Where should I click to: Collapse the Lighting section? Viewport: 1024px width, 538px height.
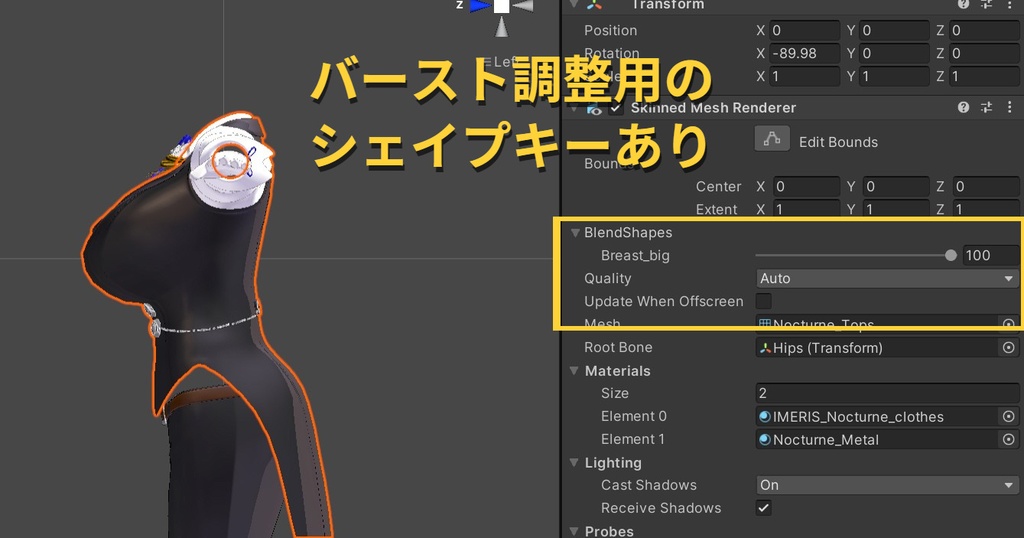point(575,462)
